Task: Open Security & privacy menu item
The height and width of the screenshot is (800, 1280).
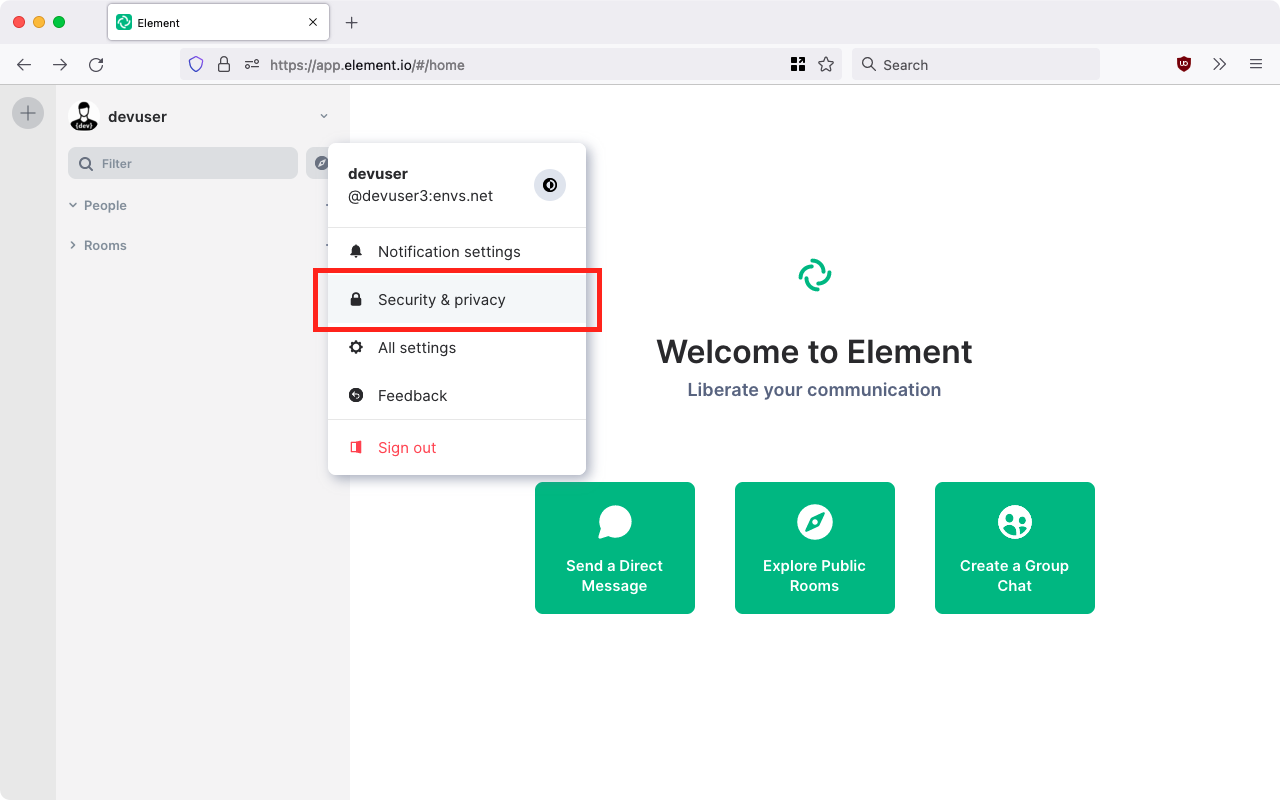Action: pos(457,300)
